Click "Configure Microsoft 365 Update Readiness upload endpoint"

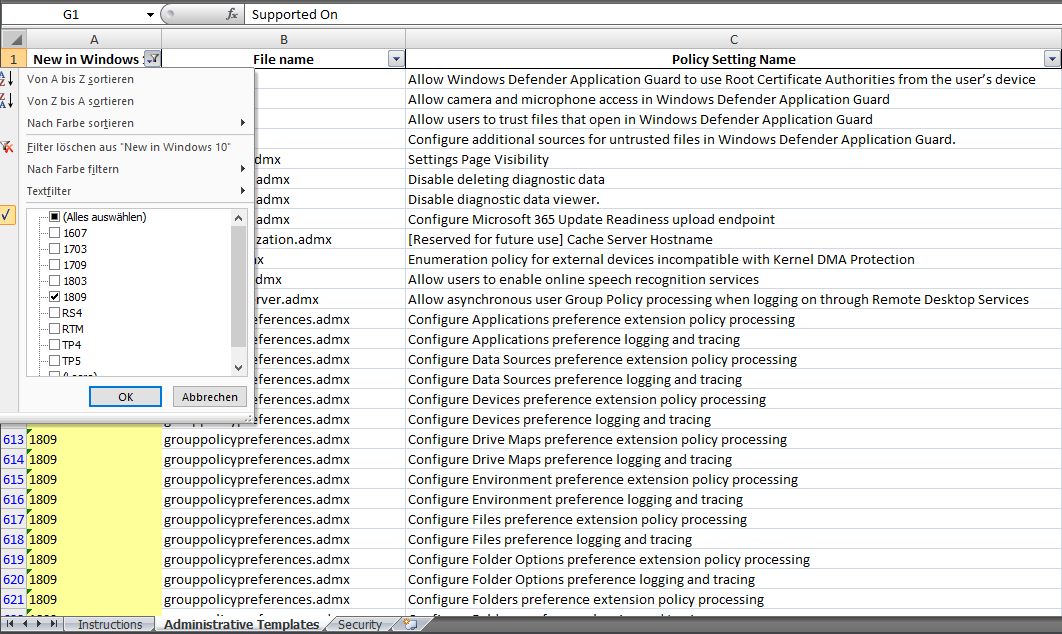(734, 219)
